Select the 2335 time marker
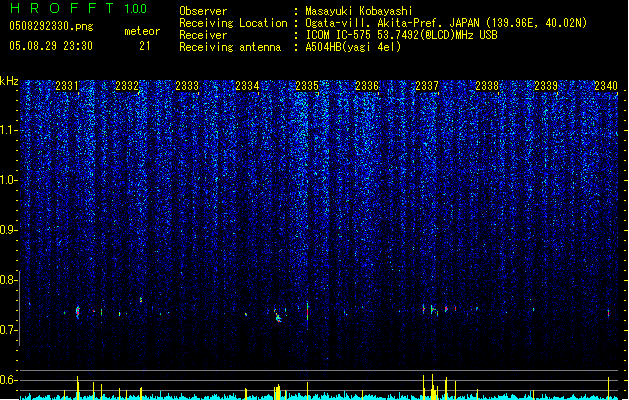 [307, 86]
